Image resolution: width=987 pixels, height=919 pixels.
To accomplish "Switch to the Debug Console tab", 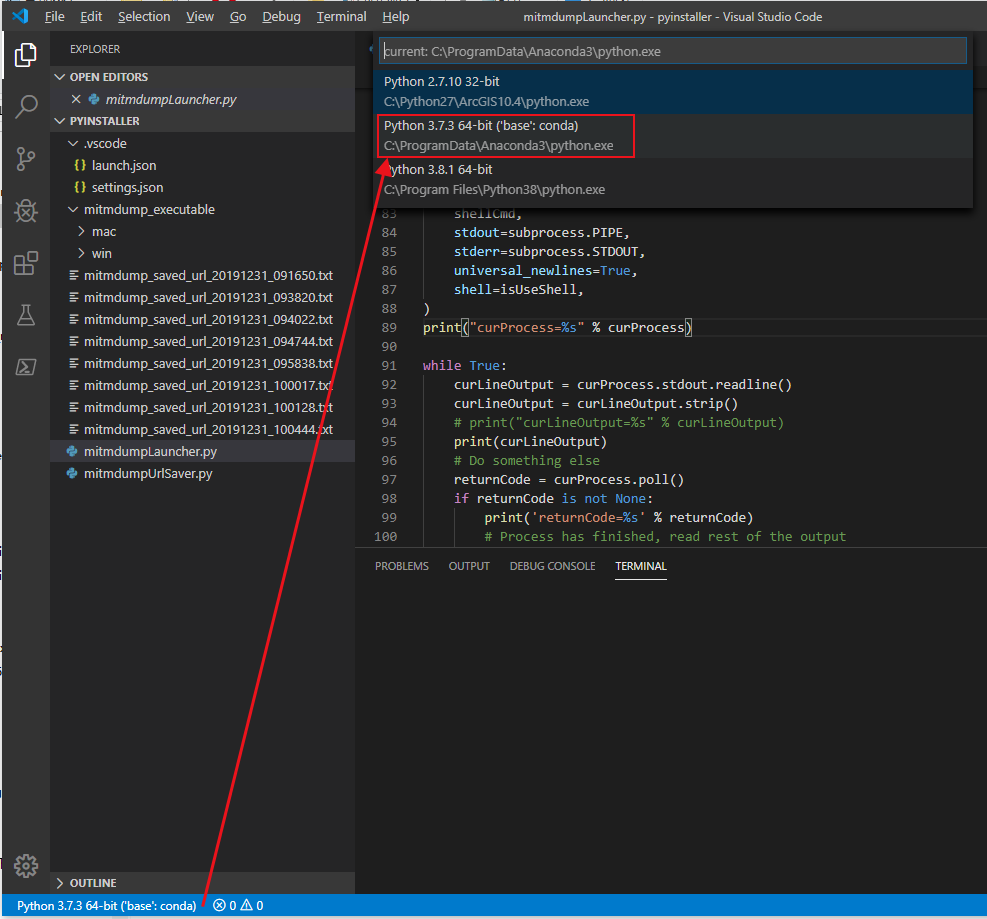I will click(x=552, y=566).
